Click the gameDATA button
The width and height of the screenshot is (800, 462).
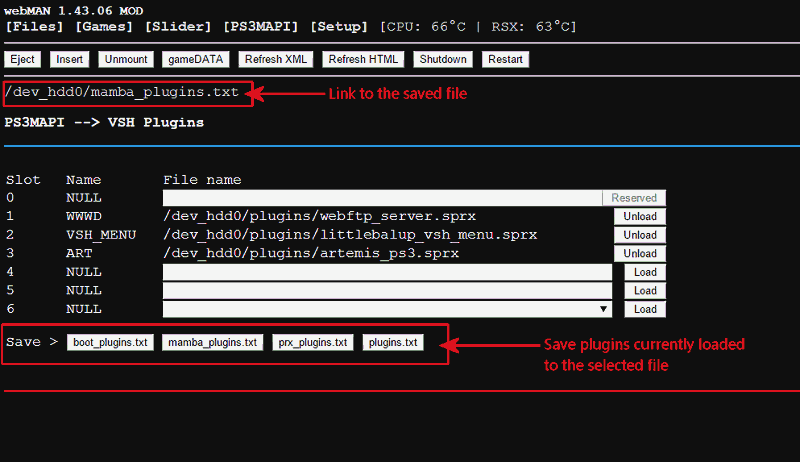[195, 59]
